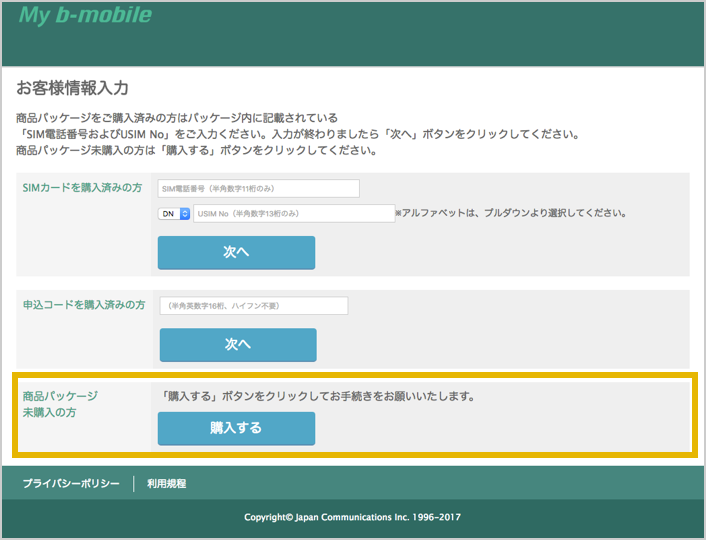Click the ※アルファベット pulldown note text

[x=510, y=214]
